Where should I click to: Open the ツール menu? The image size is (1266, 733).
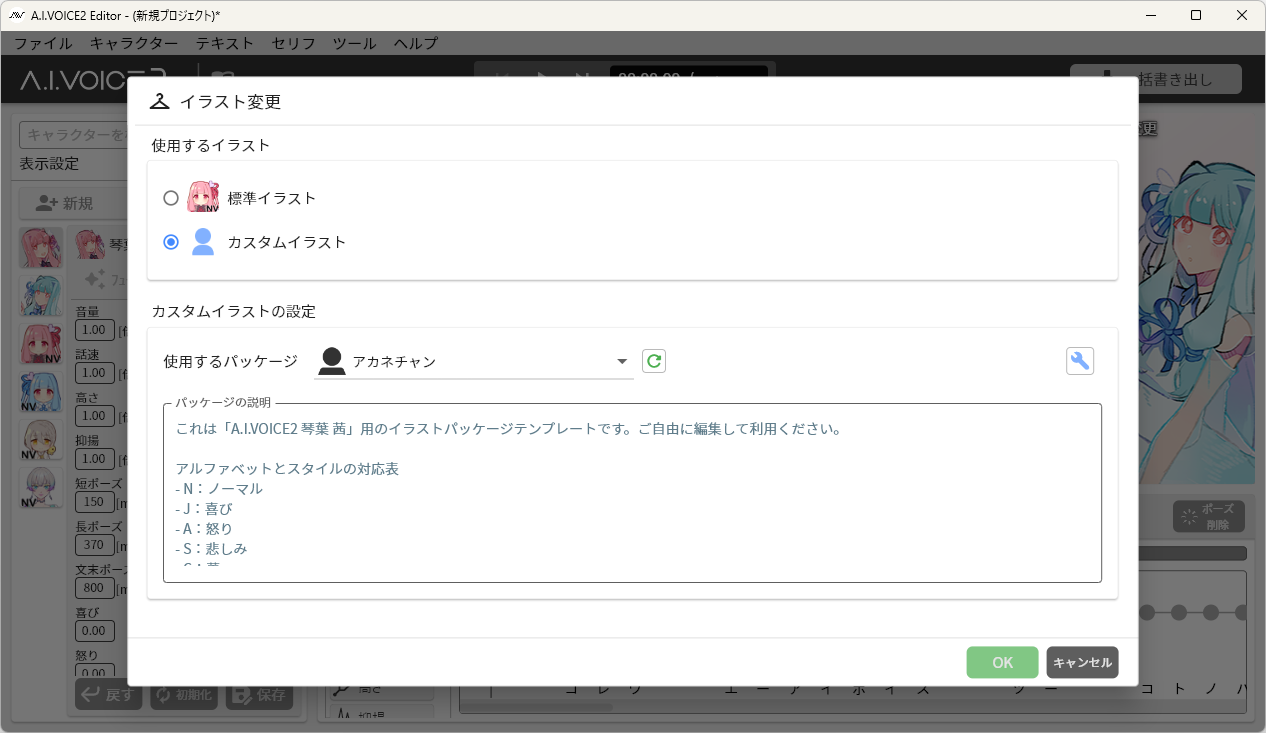pyautogui.click(x=354, y=43)
